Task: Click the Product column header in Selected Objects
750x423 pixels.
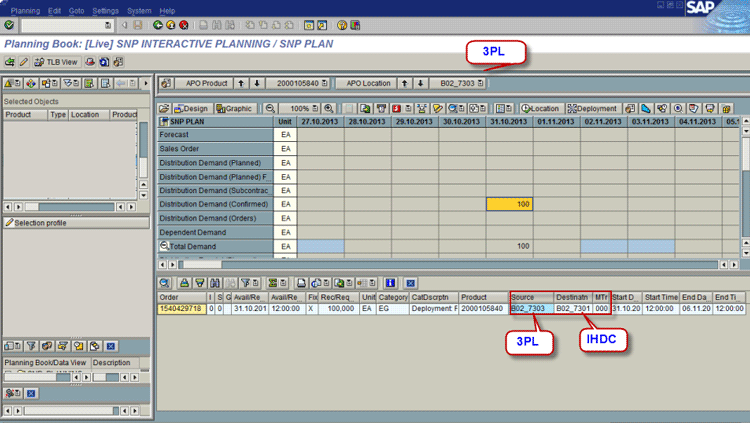Action: click(25, 115)
